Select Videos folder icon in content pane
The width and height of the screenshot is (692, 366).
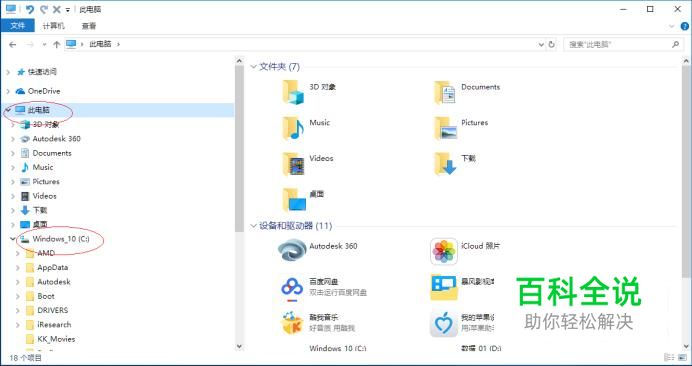tap(293, 163)
